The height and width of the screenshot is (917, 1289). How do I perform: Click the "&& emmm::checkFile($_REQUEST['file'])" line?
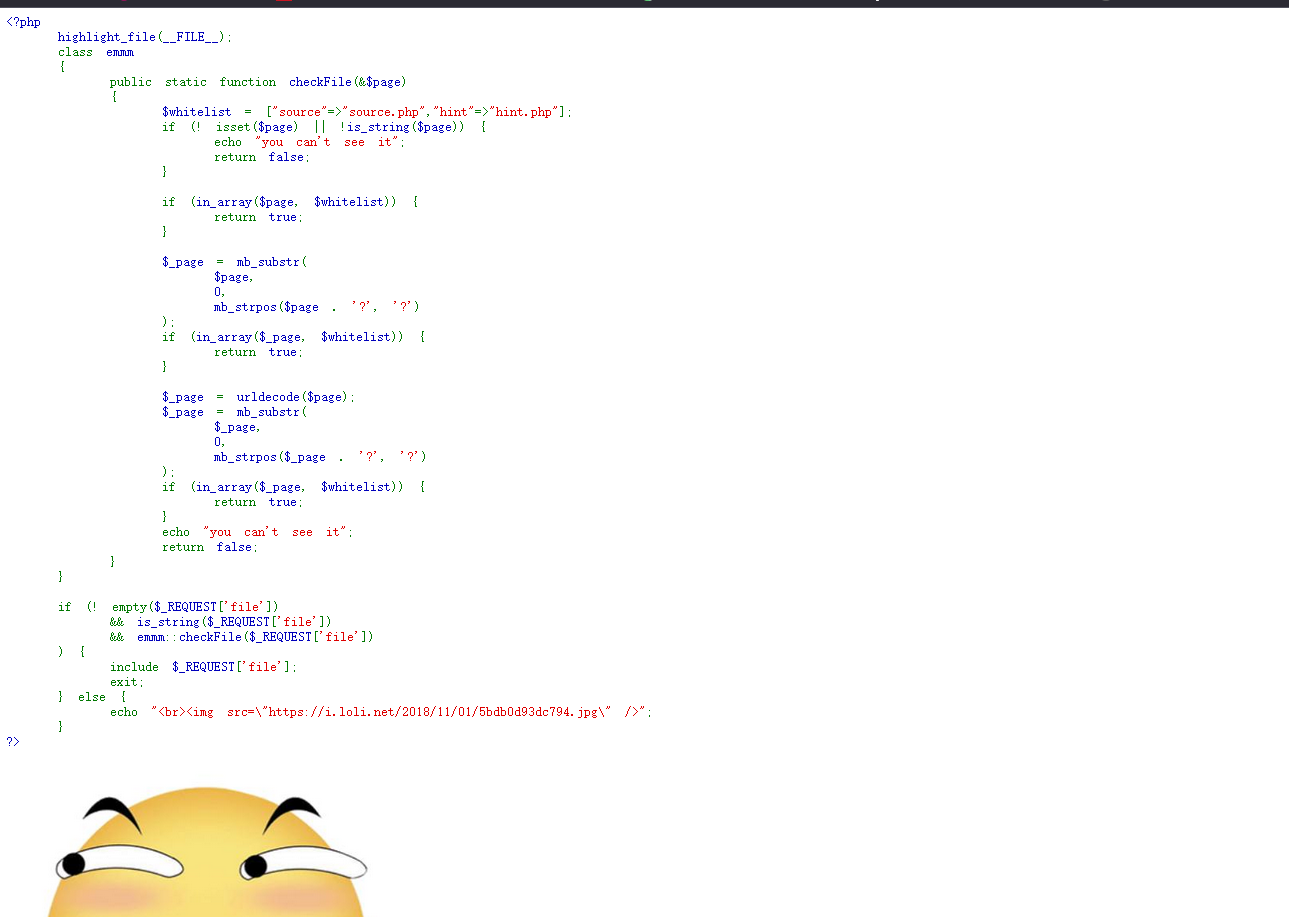click(x=241, y=637)
